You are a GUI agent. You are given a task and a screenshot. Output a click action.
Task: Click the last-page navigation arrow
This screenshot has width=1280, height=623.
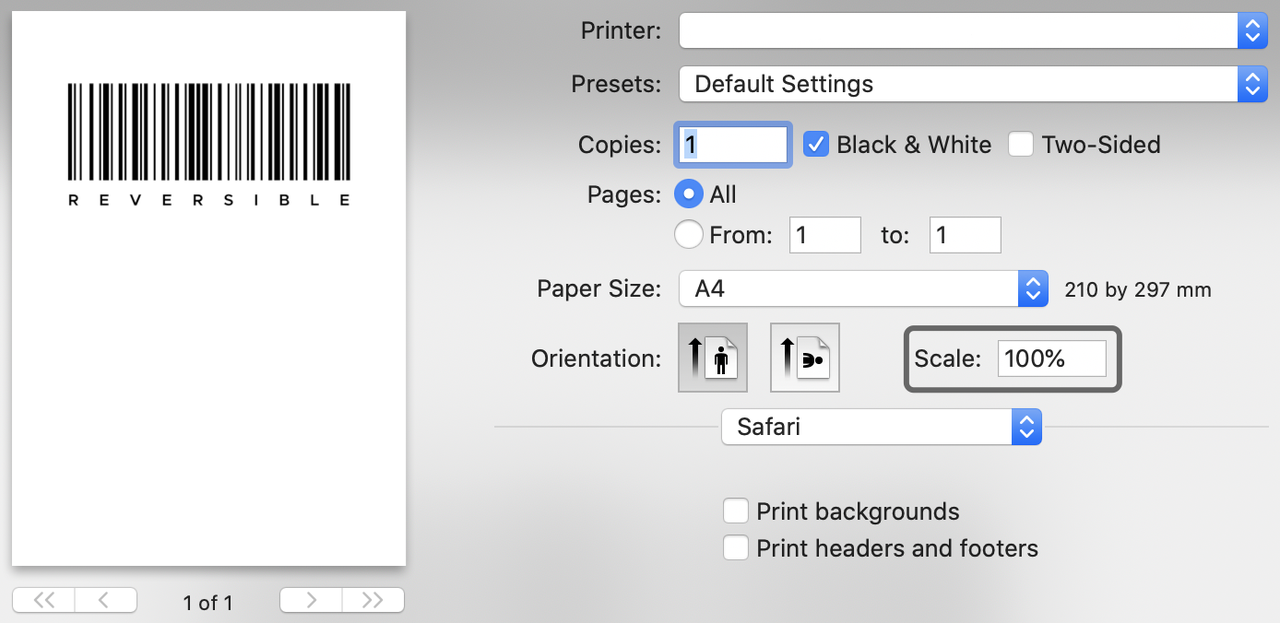373,600
